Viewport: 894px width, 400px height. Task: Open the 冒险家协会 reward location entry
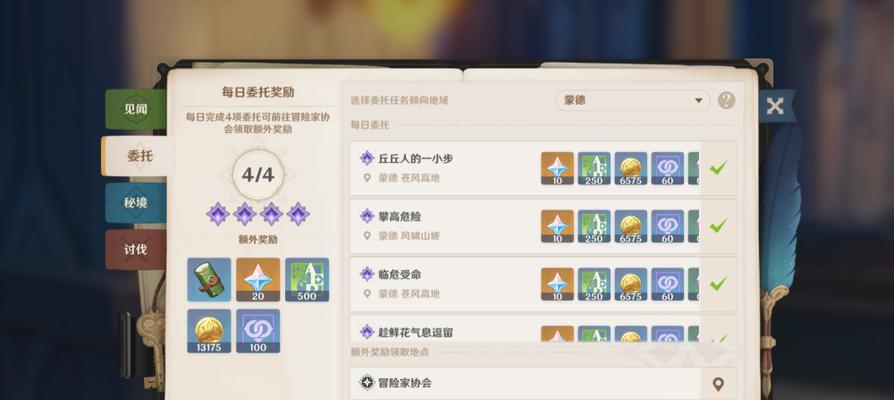click(543, 383)
